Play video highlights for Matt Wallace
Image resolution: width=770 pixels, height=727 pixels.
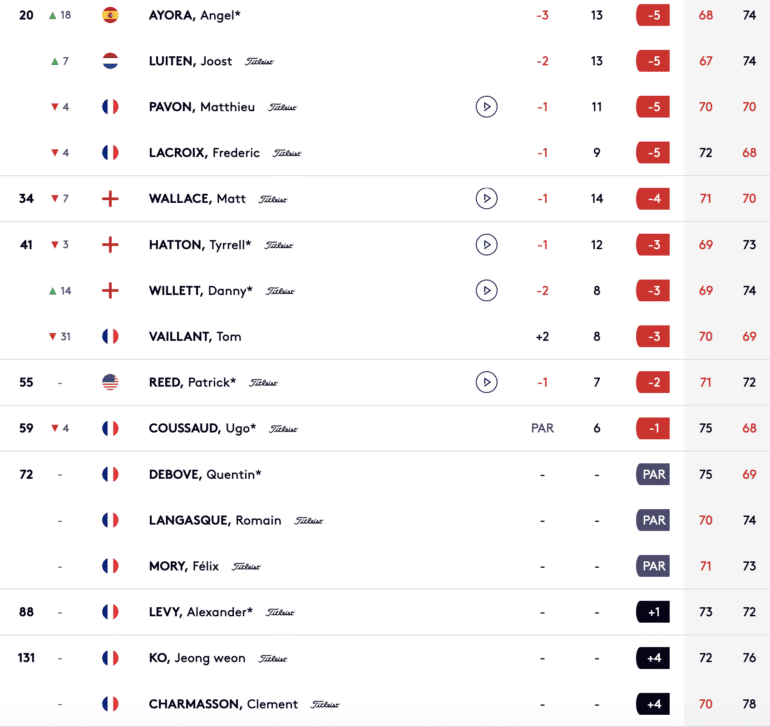tap(486, 198)
